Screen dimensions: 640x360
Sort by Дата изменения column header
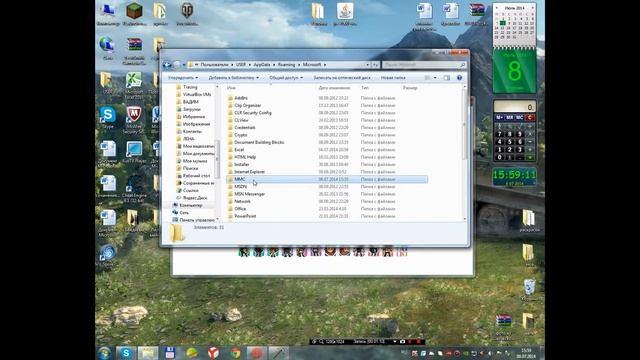[x=334, y=88]
